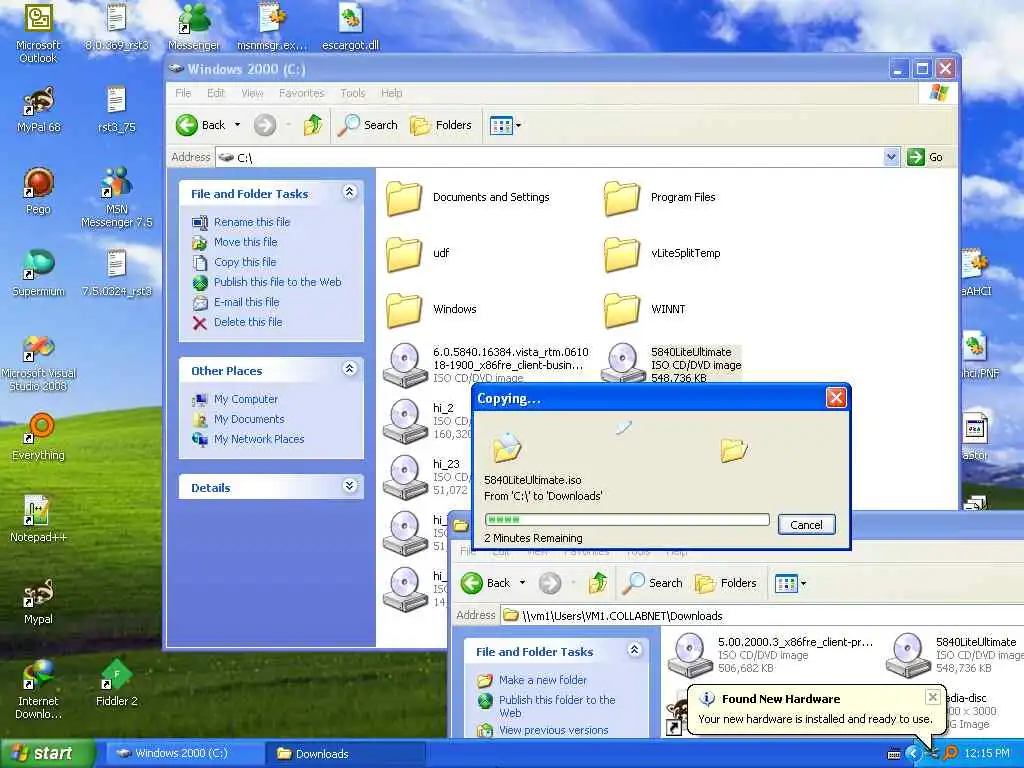
Task: Open the 8.0.269_rst3 desktop file
Action: (117, 27)
